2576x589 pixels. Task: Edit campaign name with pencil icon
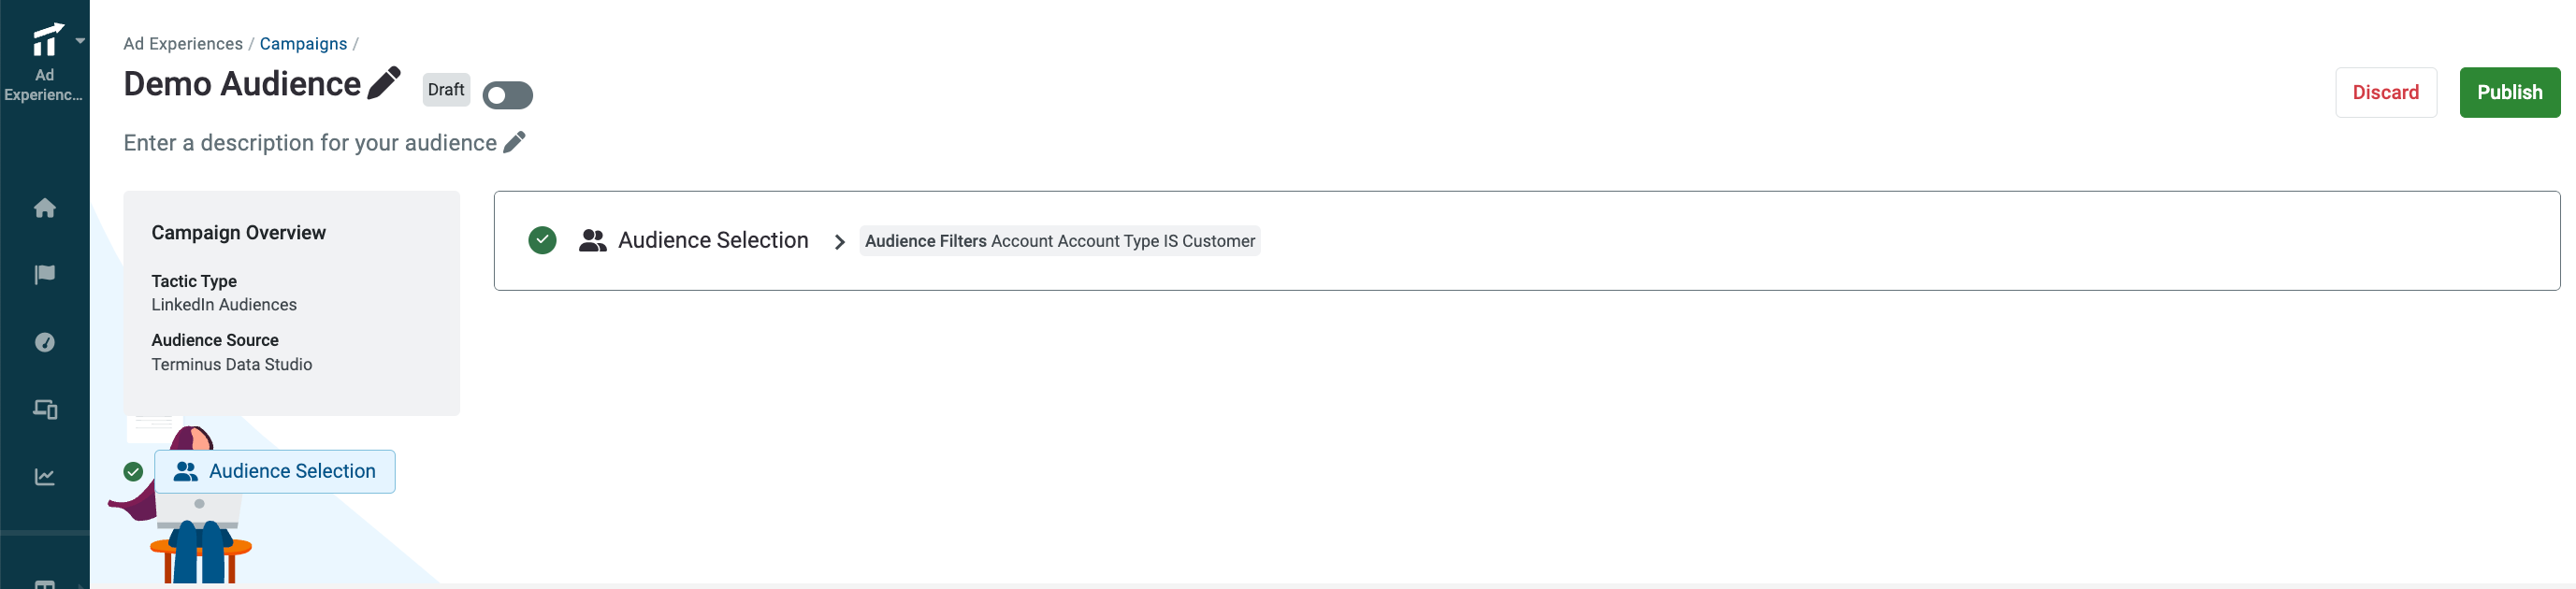(x=384, y=83)
